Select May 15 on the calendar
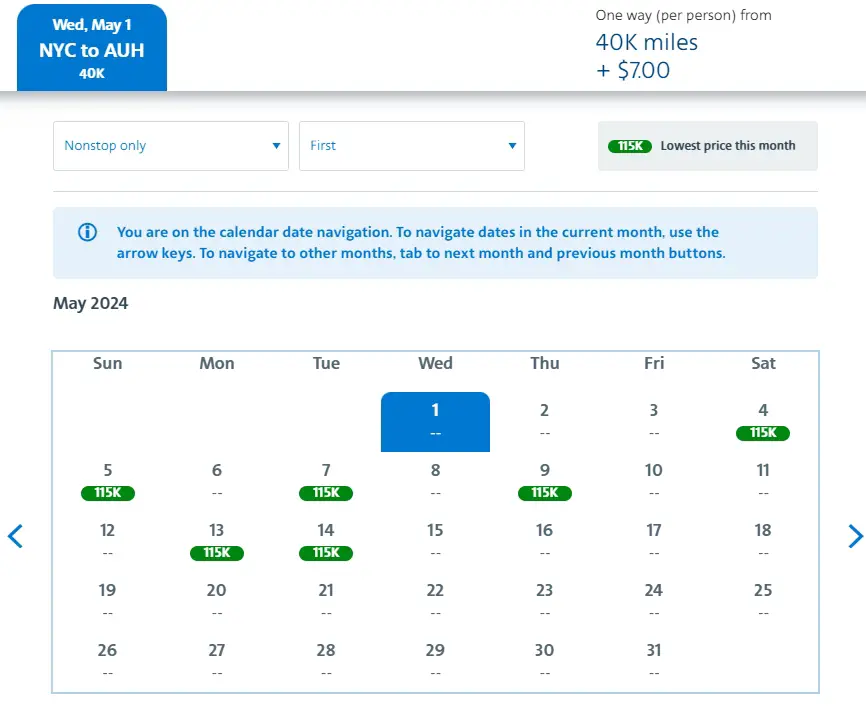This screenshot has height=706, width=866. pos(435,541)
